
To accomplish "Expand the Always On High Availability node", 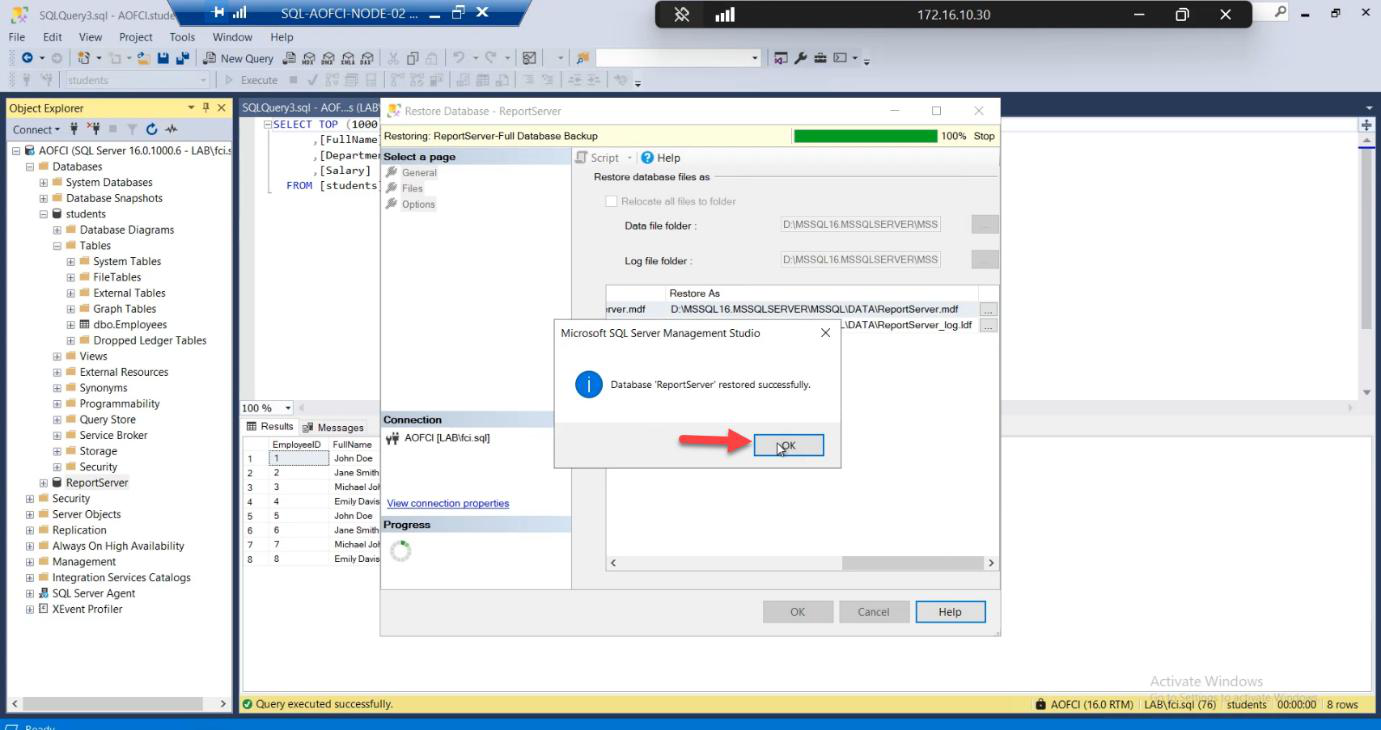I will tap(30, 546).
